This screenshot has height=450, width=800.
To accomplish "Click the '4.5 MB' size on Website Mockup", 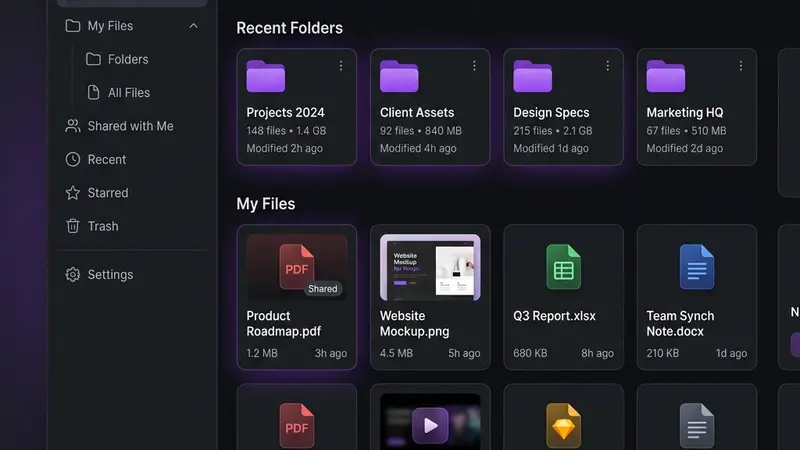I will click(396, 353).
